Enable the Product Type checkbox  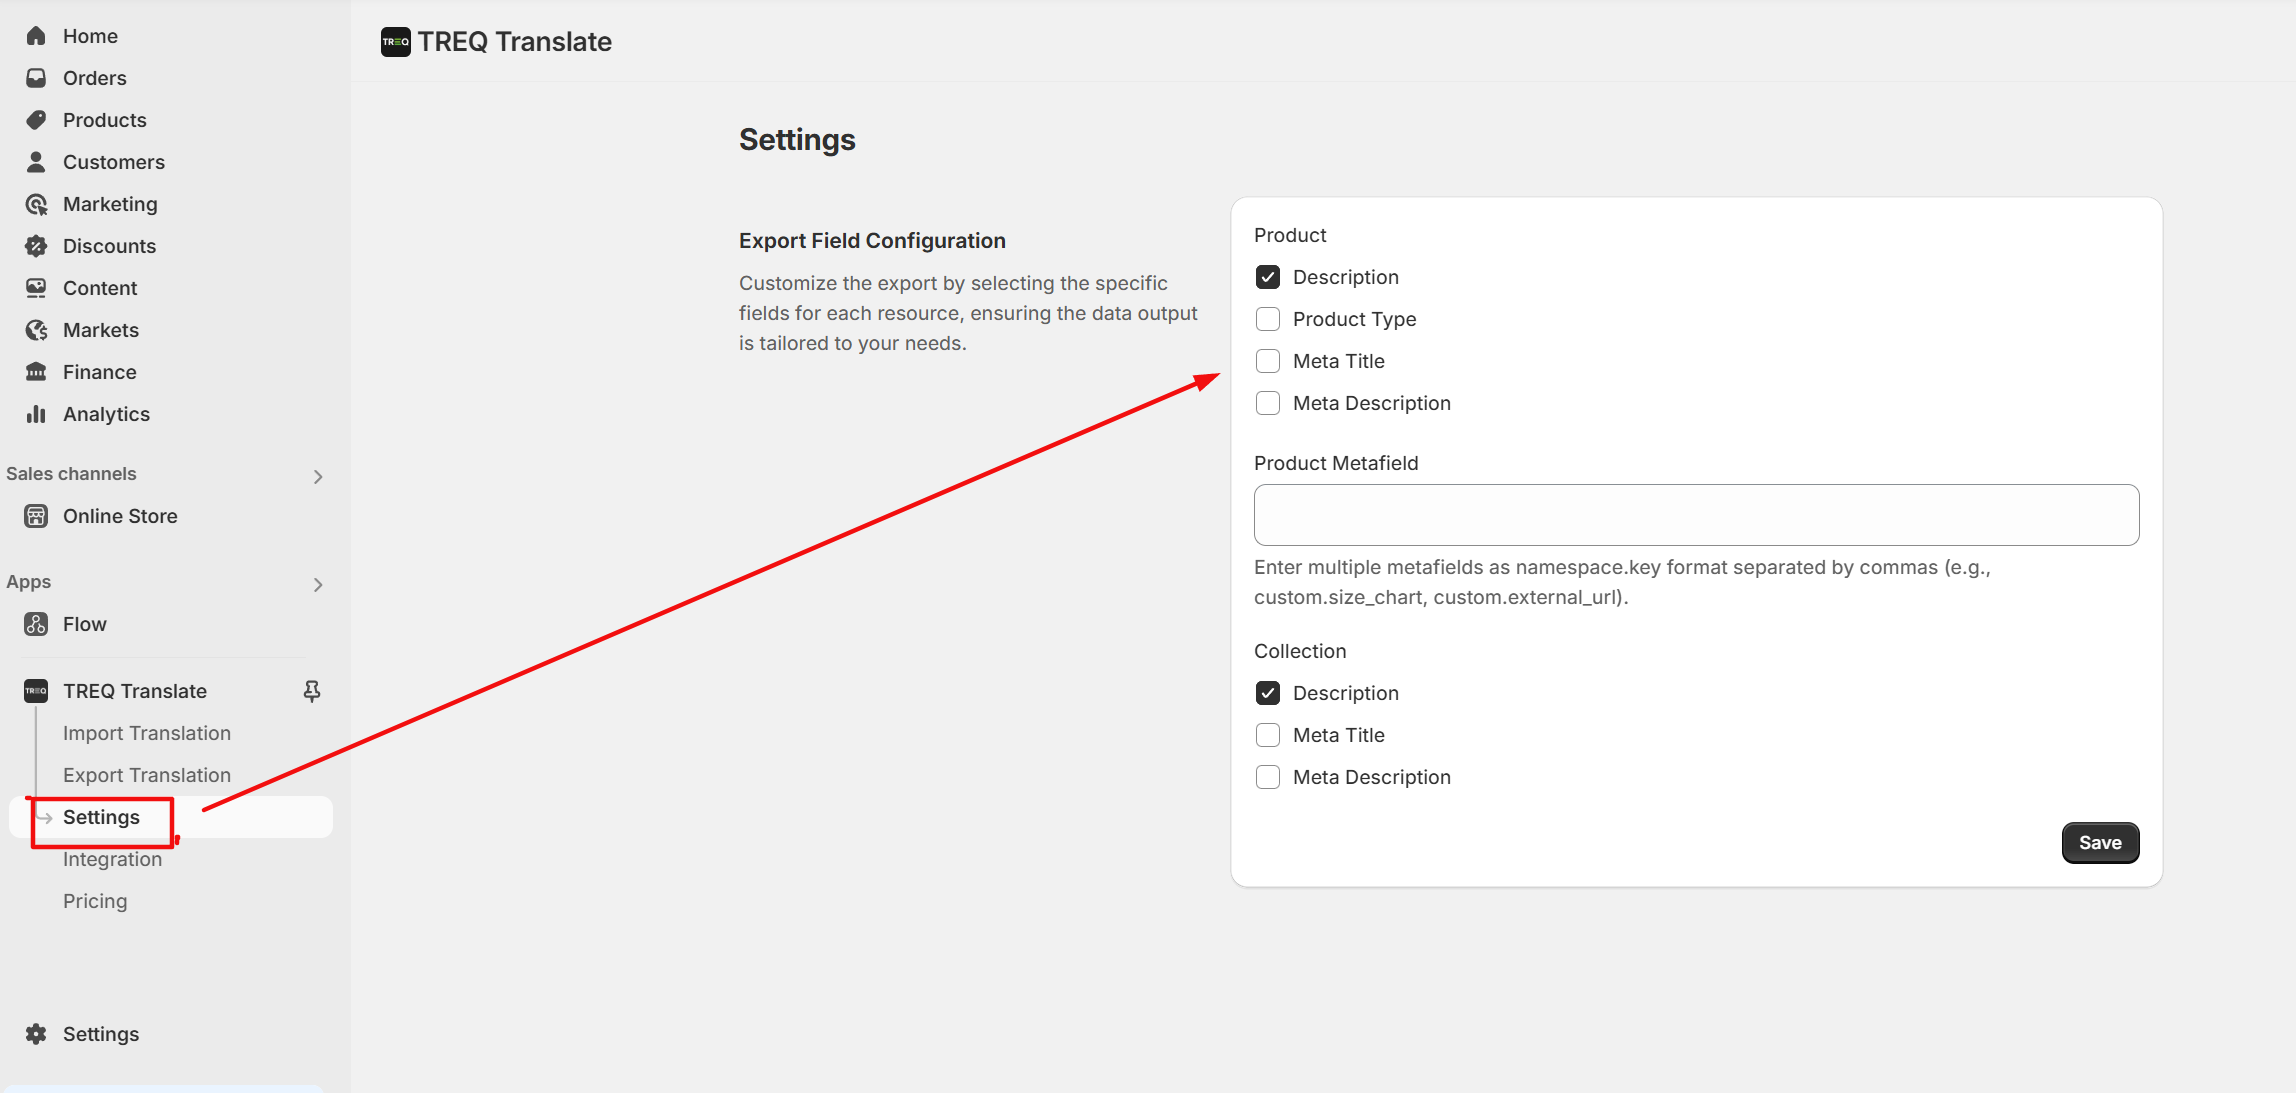(x=1268, y=319)
